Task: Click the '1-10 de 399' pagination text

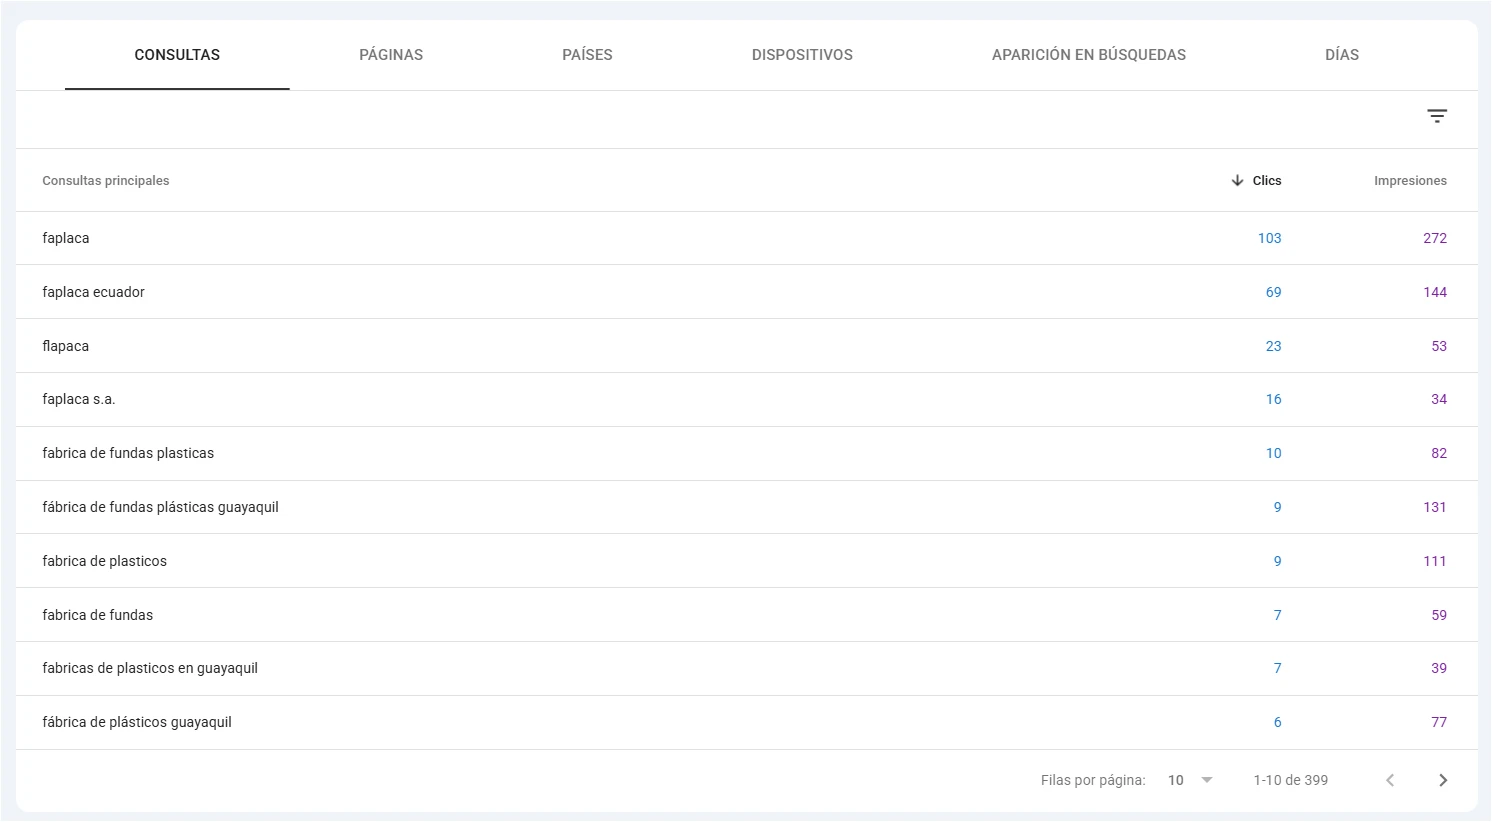Action: (x=1290, y=780)
